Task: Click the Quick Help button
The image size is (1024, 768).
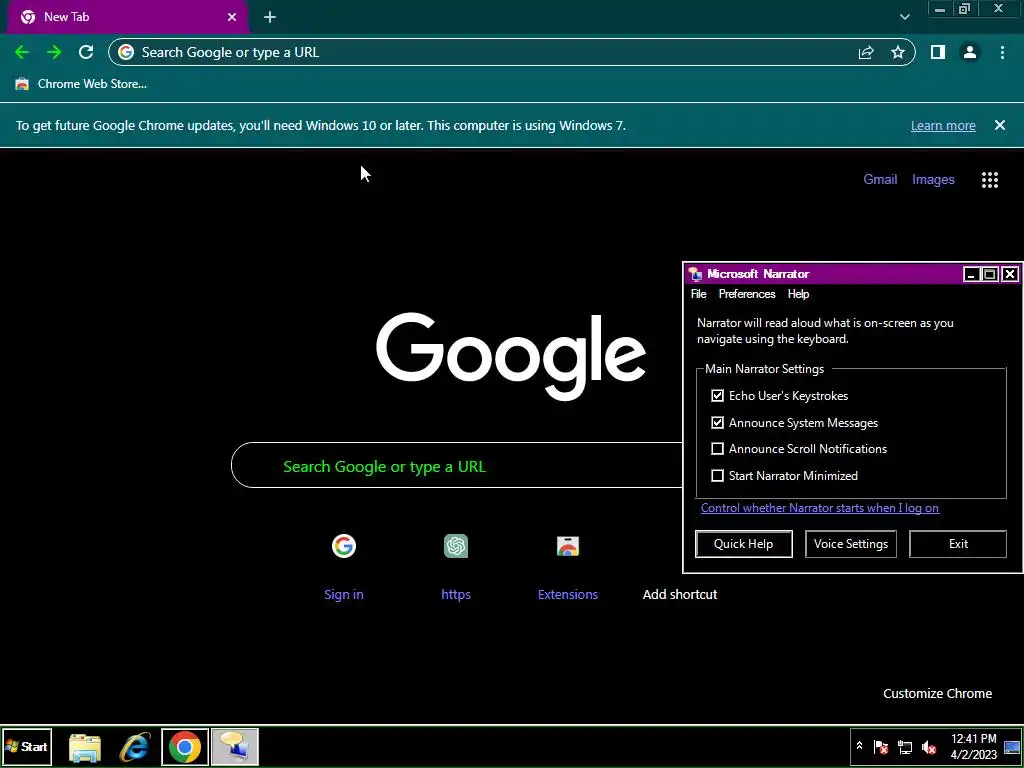Action: pyautogui.click(x=743, y=544)
